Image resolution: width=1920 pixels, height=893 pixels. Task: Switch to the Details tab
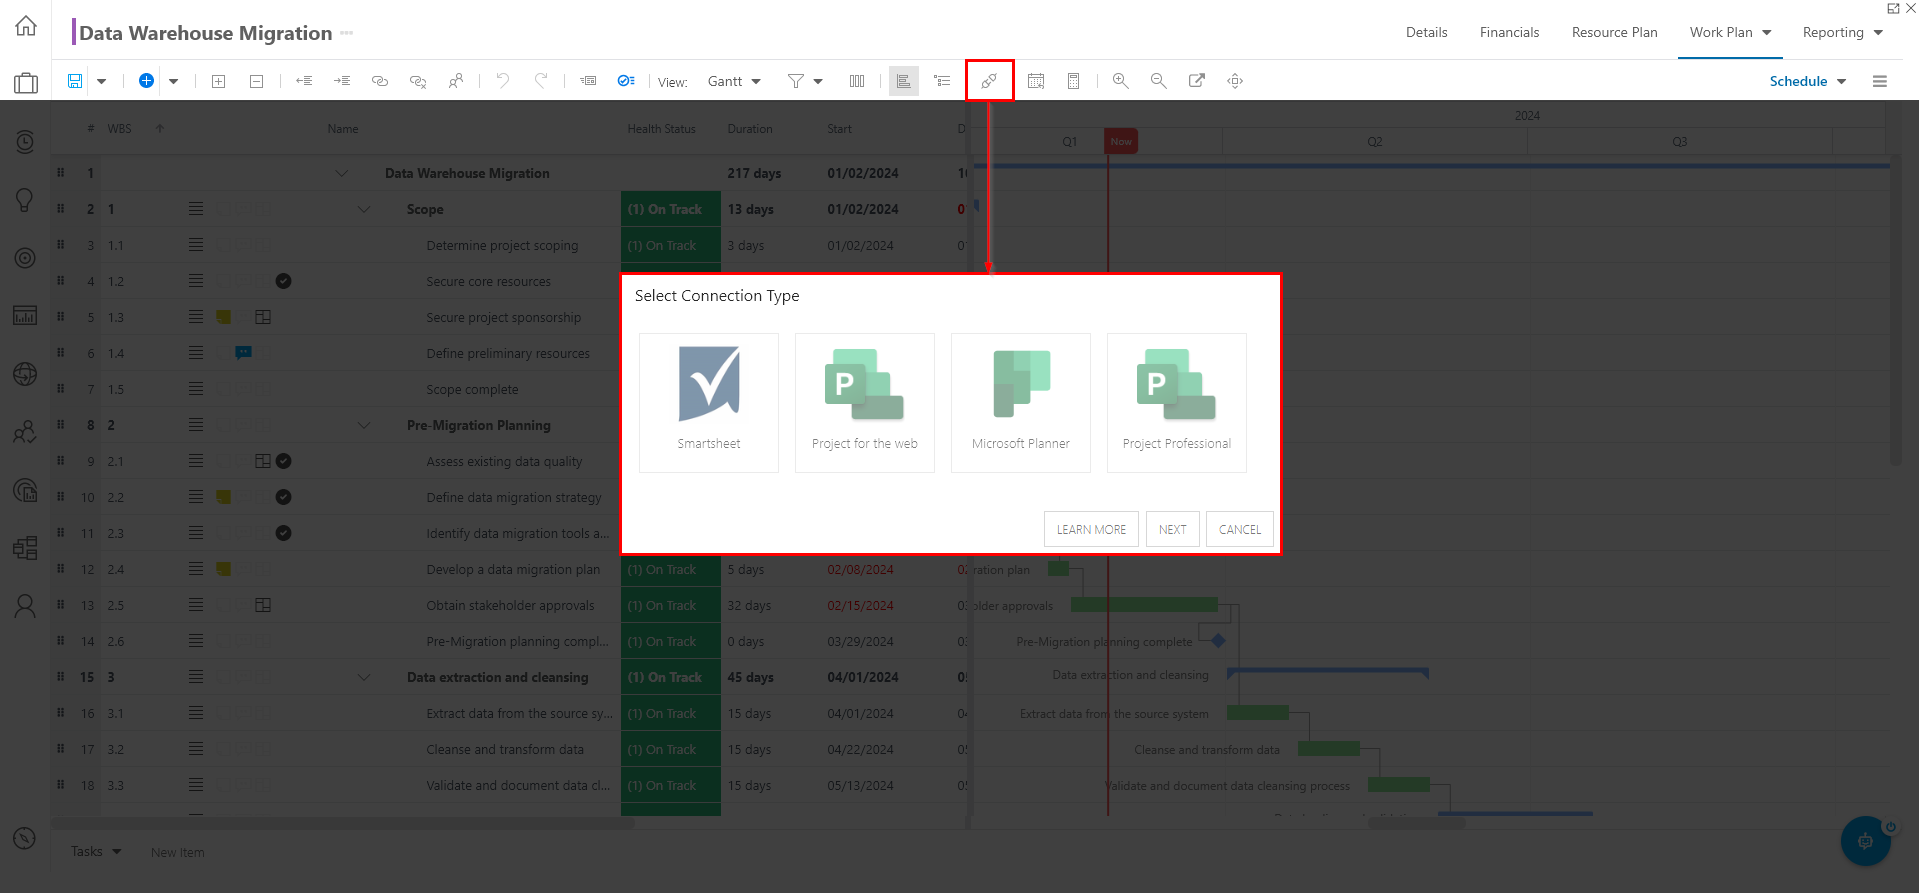1426,32
